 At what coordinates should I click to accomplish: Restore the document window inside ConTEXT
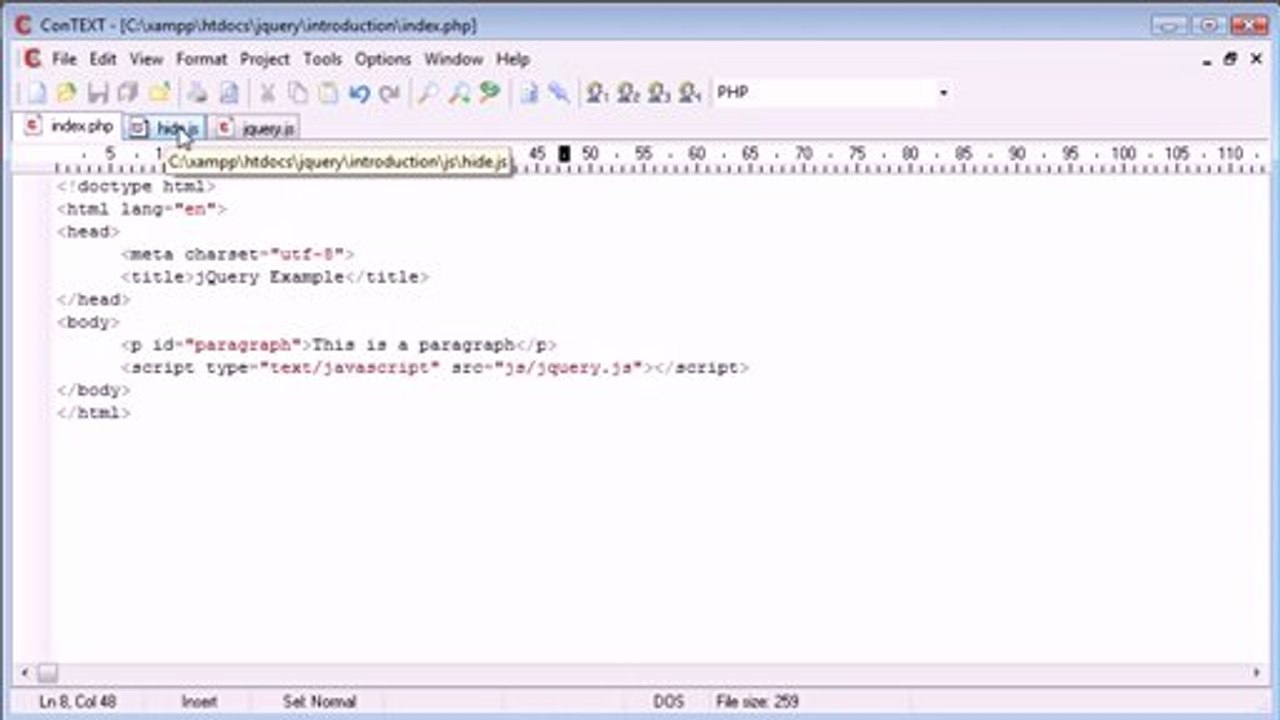[1231, 59]
